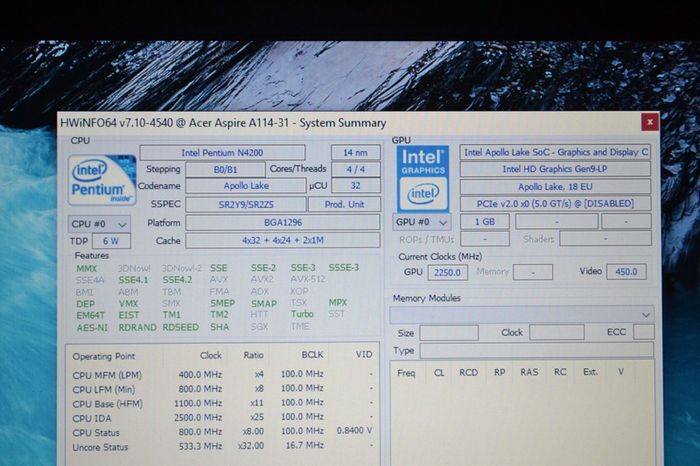Click the 6 W TDP value
Screen dimensions: 700x466
pyautogui.click(x=111, y=241)
